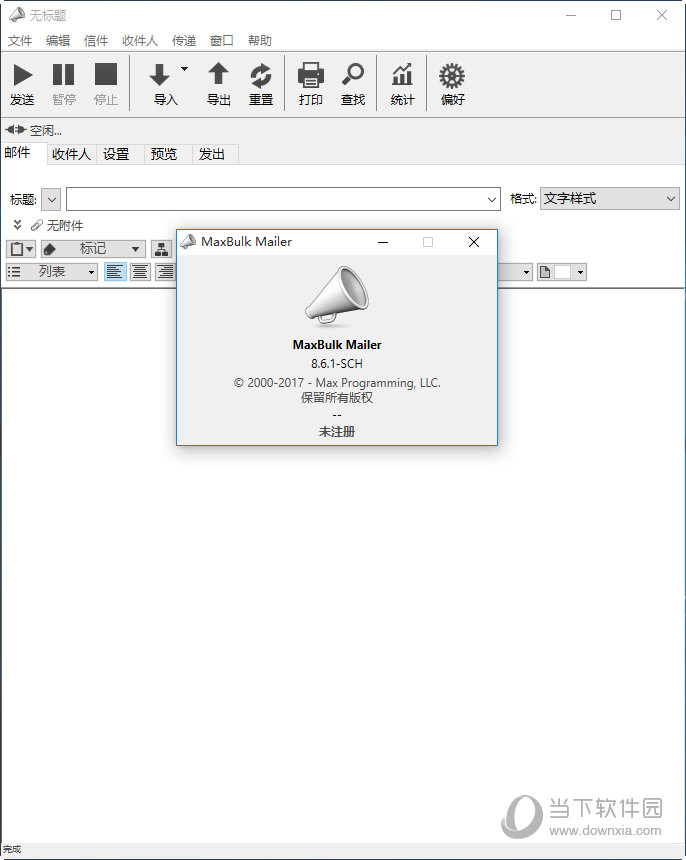Click the 未注册 text in about dialog
This screenshot has height=860, width=686.
[x=337, y=432]
